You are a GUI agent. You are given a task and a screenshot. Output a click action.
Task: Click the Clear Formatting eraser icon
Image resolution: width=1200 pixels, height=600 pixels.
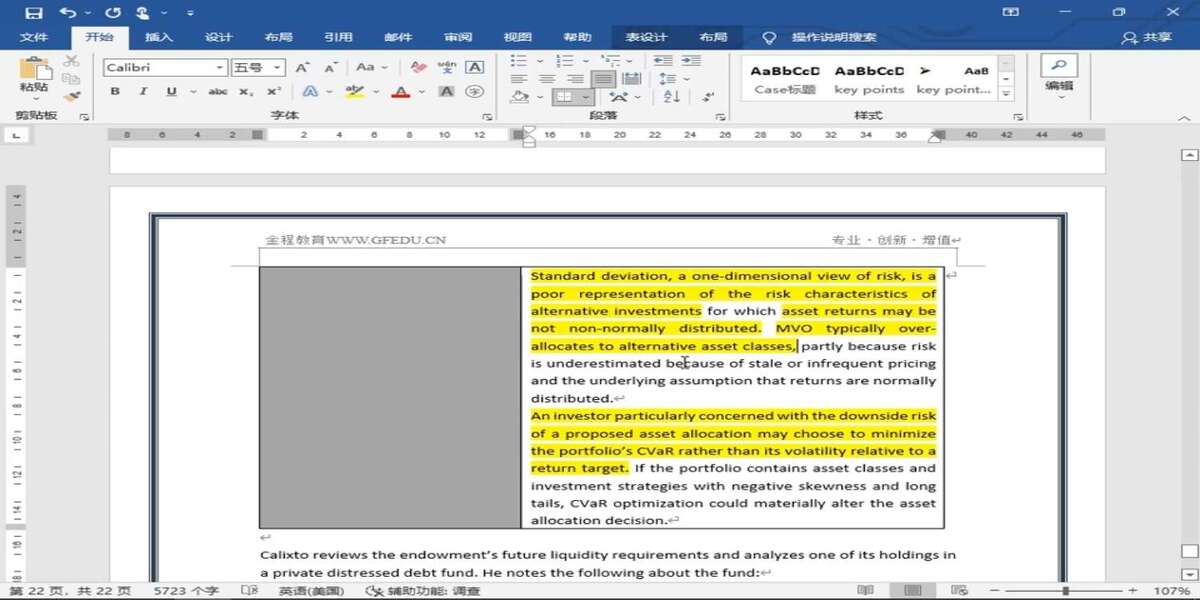418,67
